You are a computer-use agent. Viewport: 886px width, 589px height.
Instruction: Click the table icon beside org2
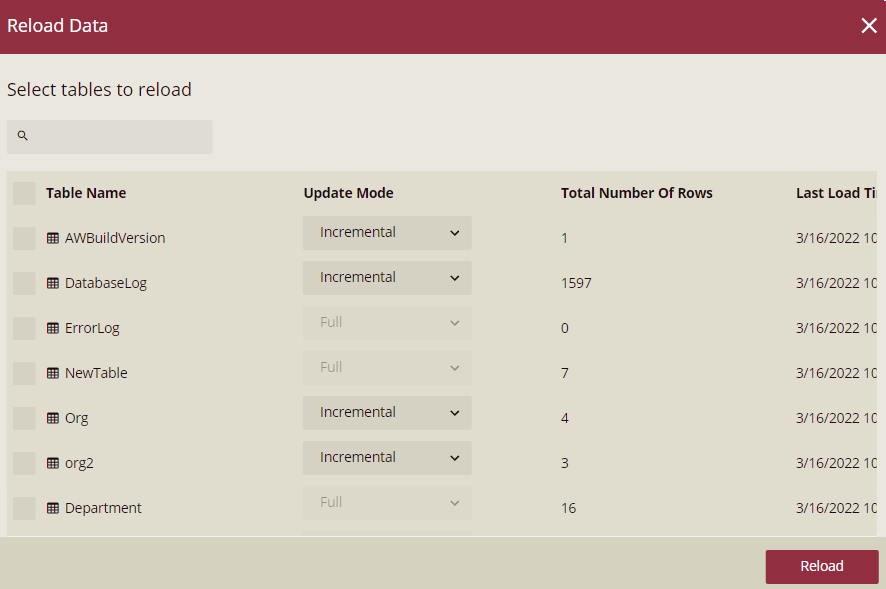pyautogui.click(x=51, y=462)
